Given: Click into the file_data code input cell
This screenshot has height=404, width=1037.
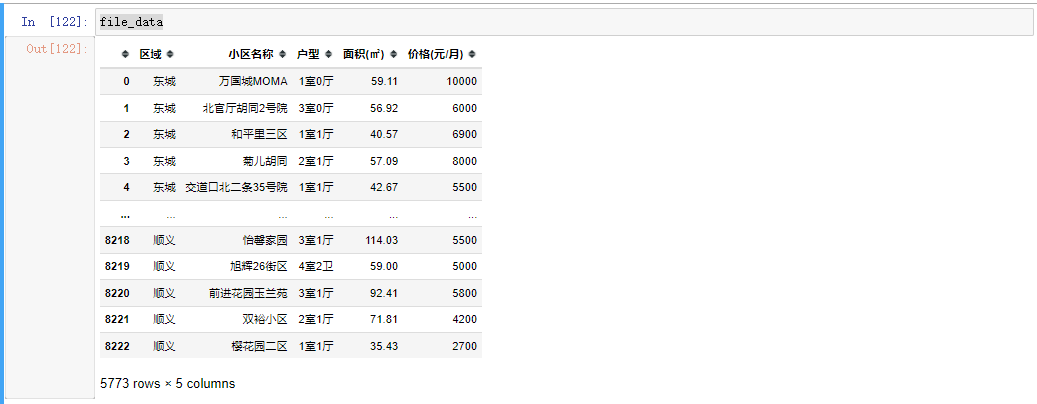Looking at the screenshot, I should [563, 22].
